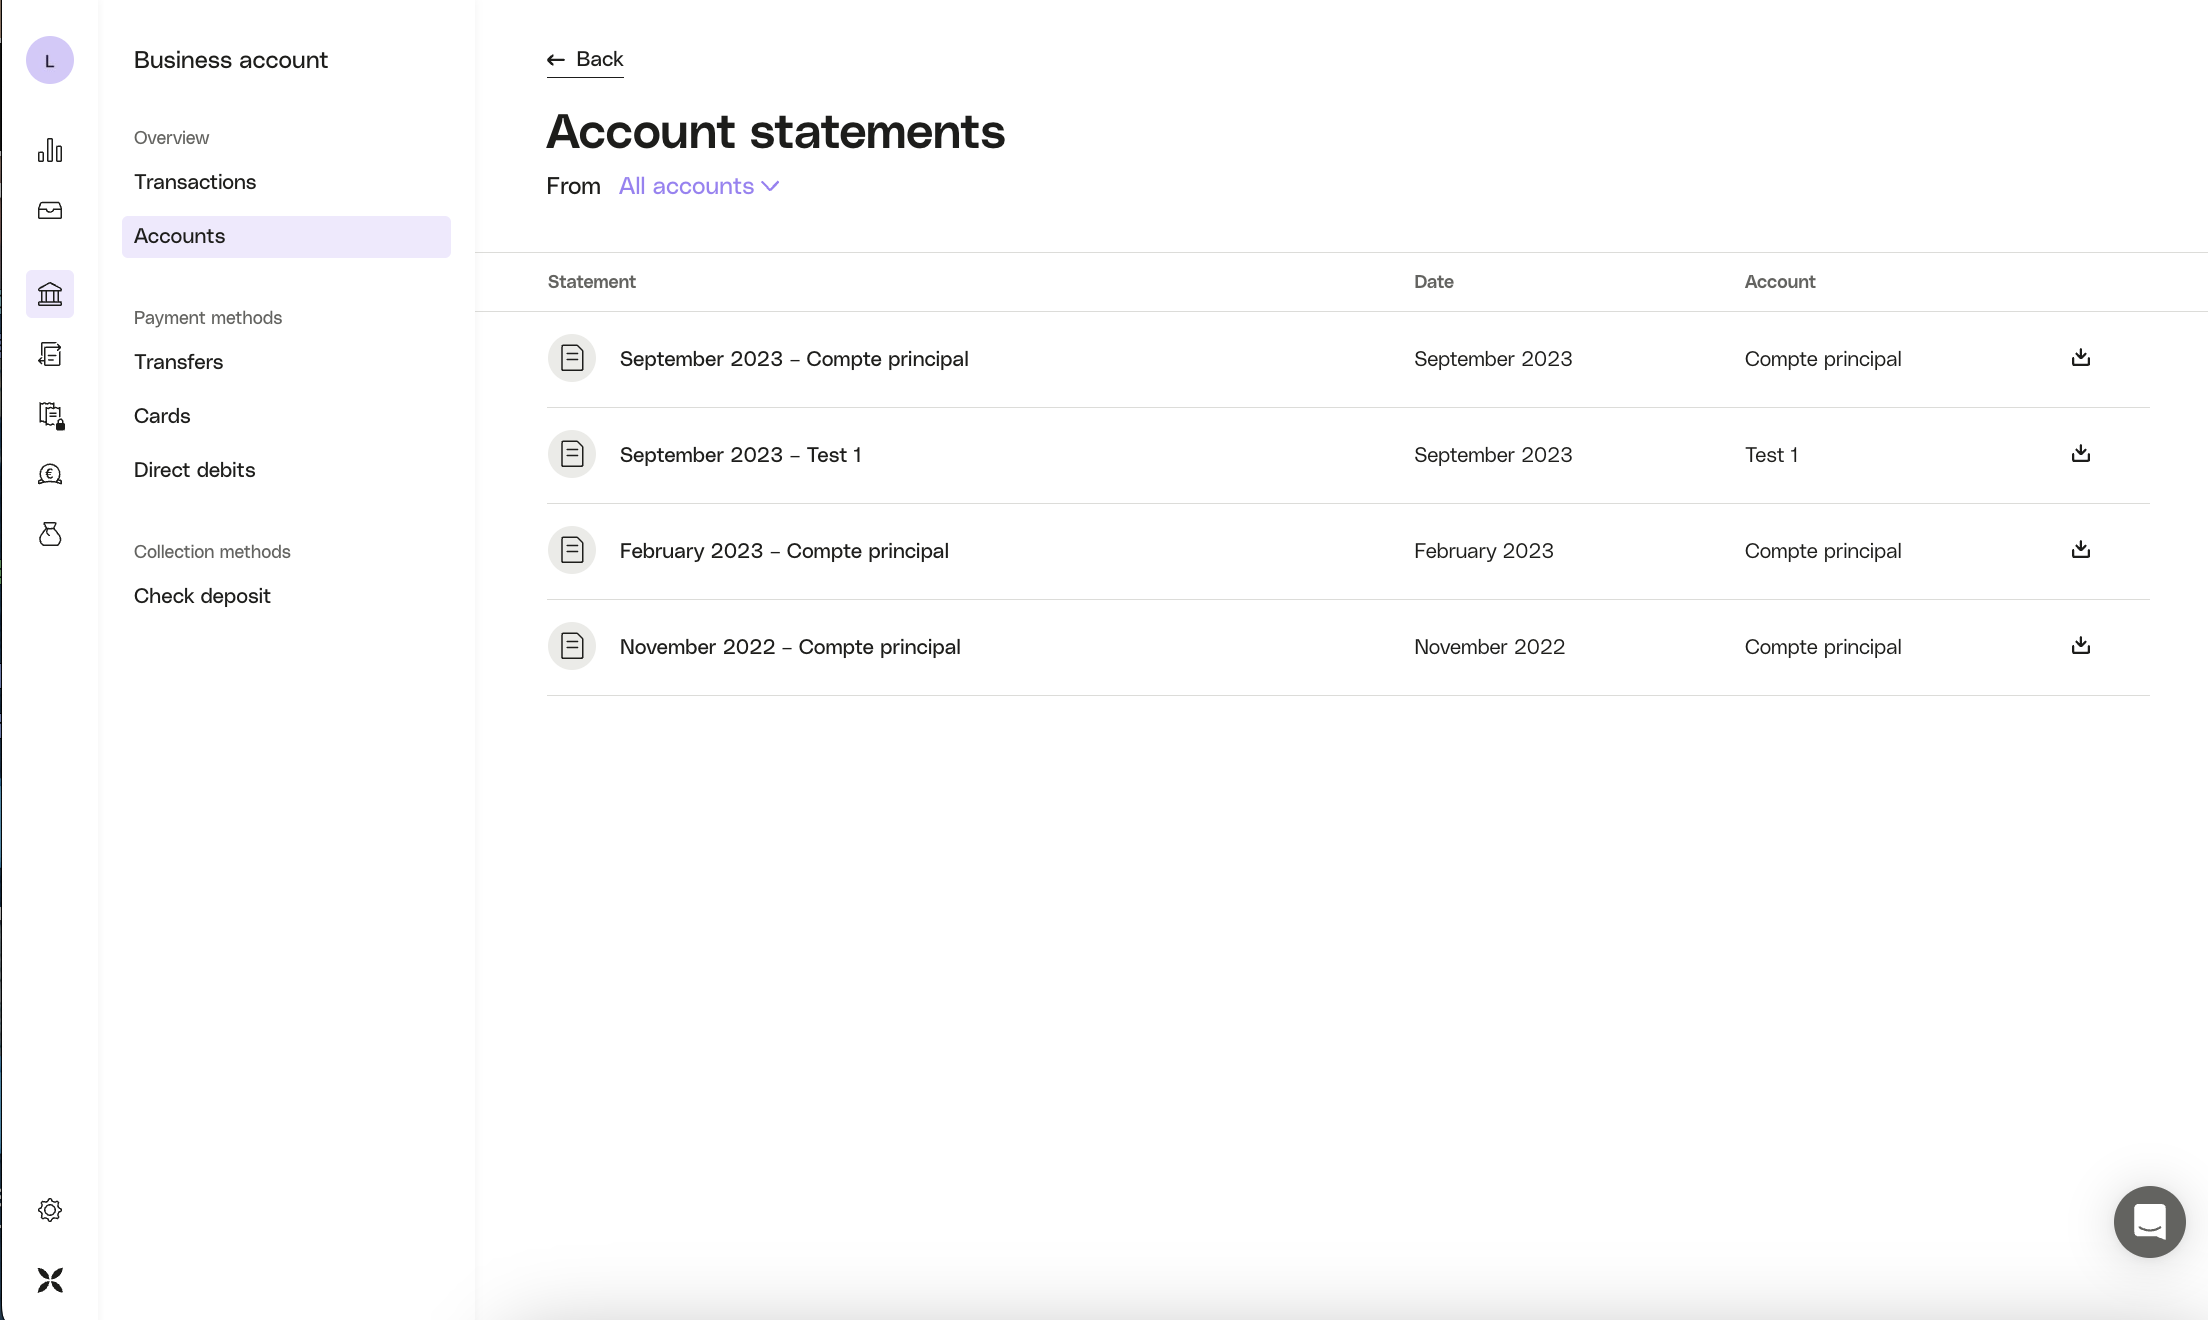Open the locked receipts icon
2208x1320 pixels.
[x=50, y=416]
